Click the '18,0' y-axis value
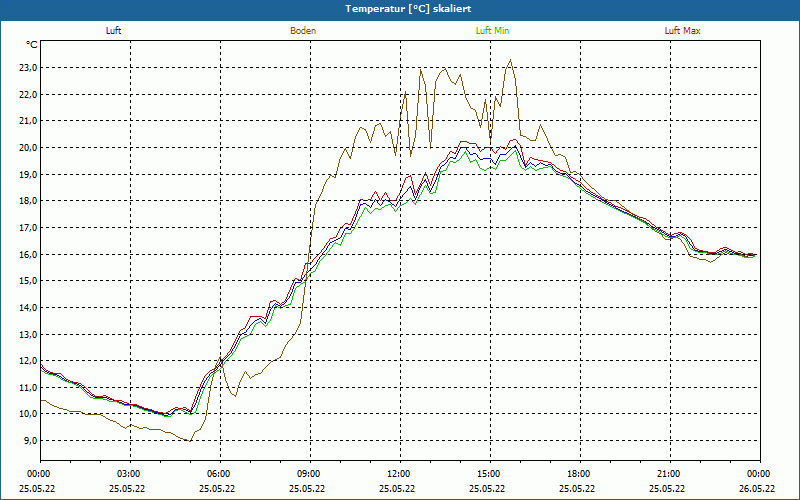 click(x=28, y=201)
